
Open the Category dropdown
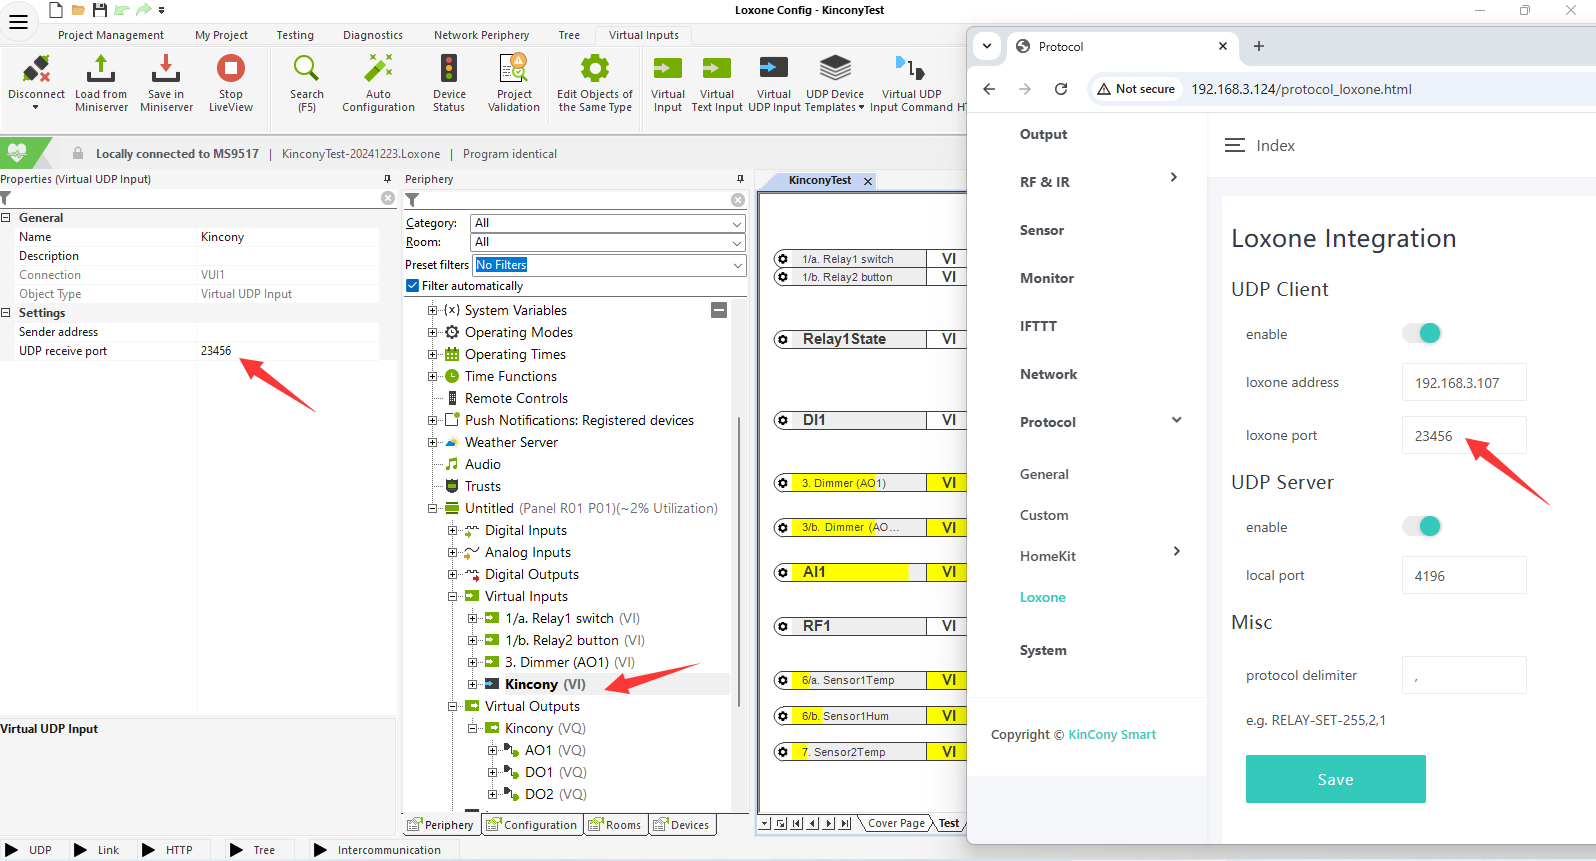(608, 223)
